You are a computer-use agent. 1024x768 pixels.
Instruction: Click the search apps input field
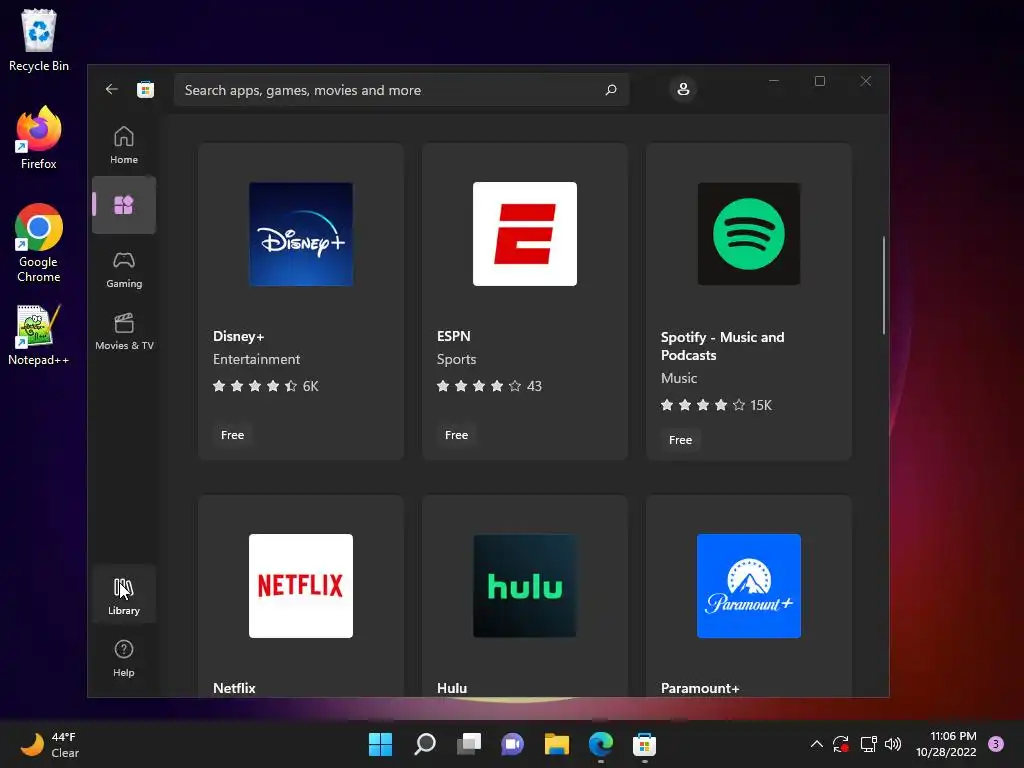tap(401, 89)
